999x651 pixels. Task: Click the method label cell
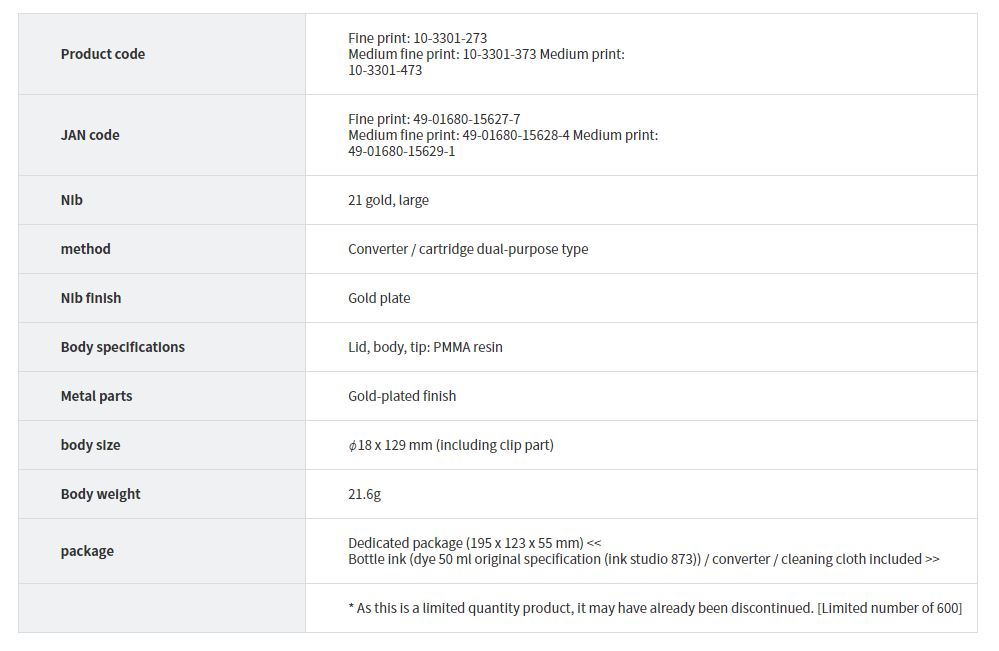coord(85,249)
